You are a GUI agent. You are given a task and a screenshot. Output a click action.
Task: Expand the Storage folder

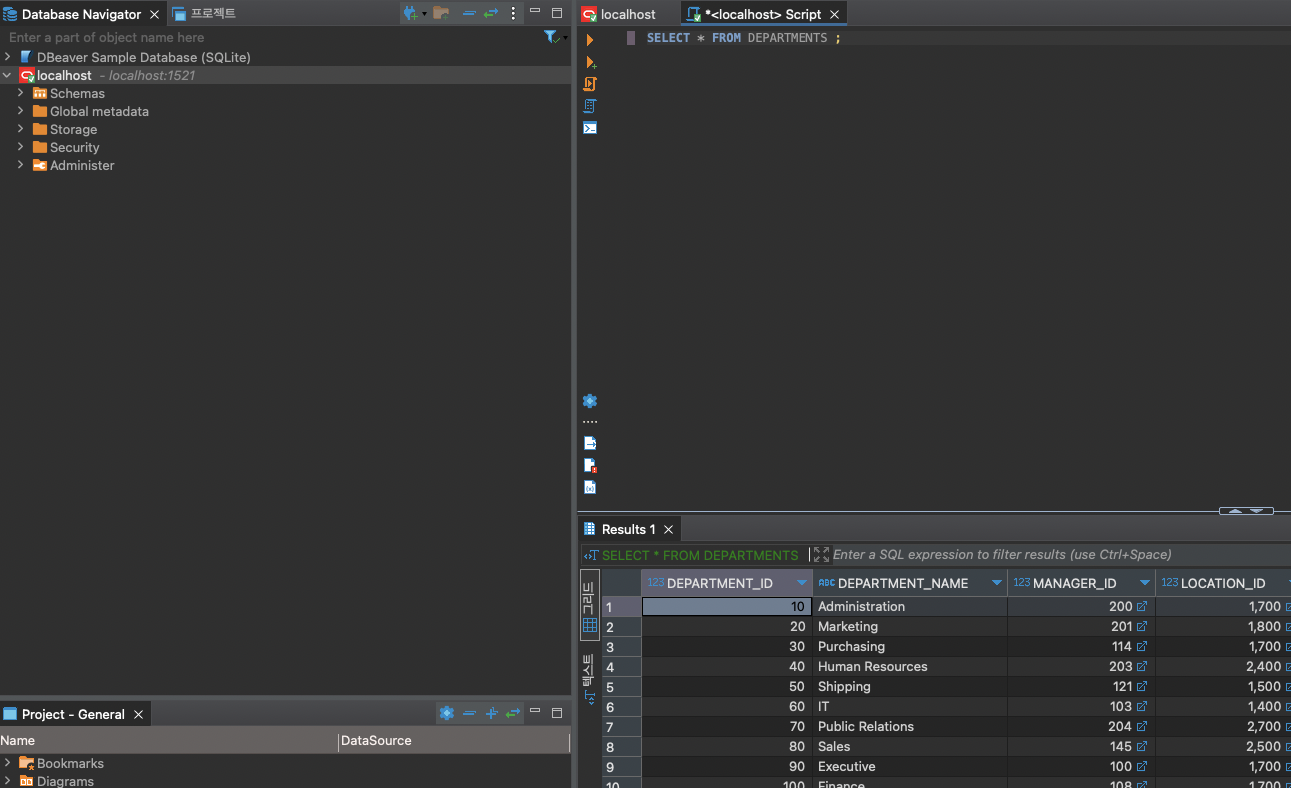pos(21,129)
